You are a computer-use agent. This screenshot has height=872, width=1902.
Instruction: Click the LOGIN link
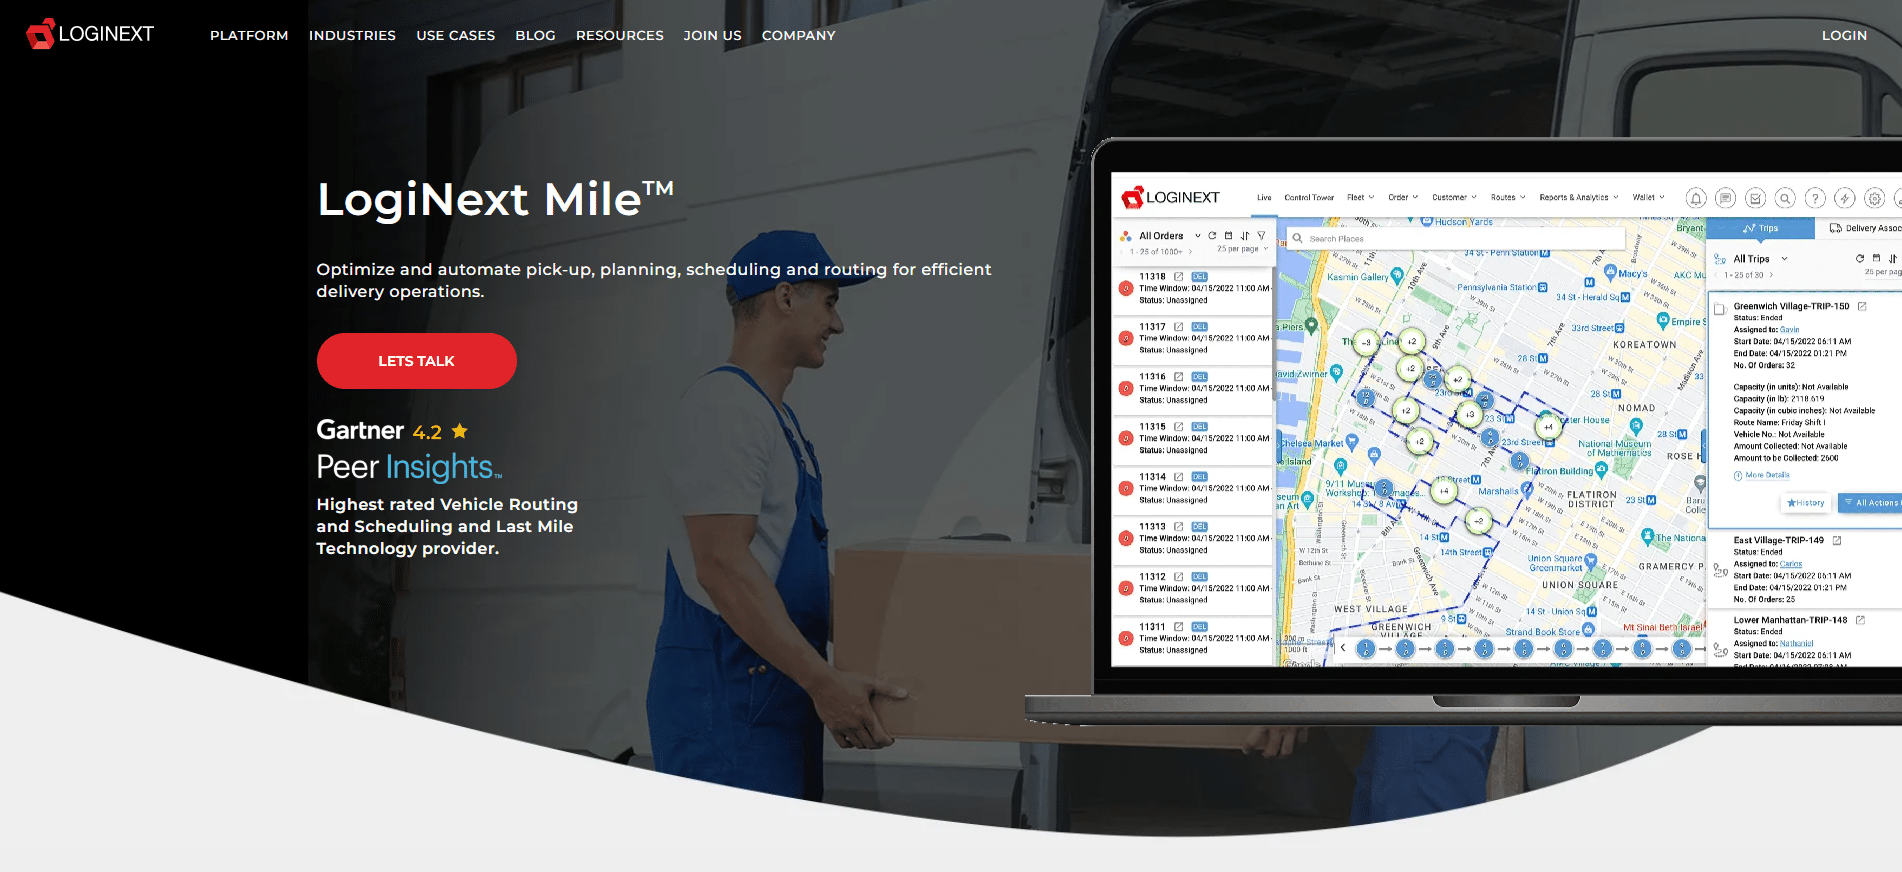[x=1844, y=35]
